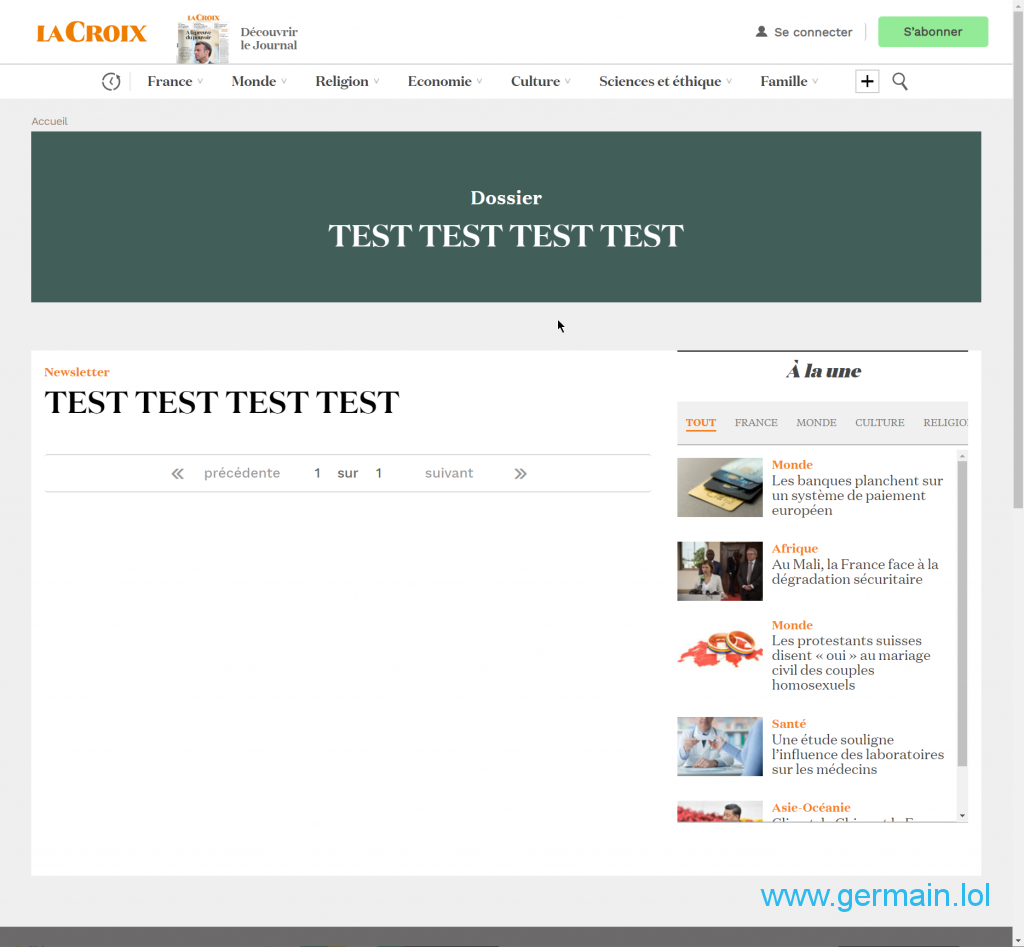Expand the Culture navigation dropdown
This screenshot has width=1024, height=947.
coord(540,82)
